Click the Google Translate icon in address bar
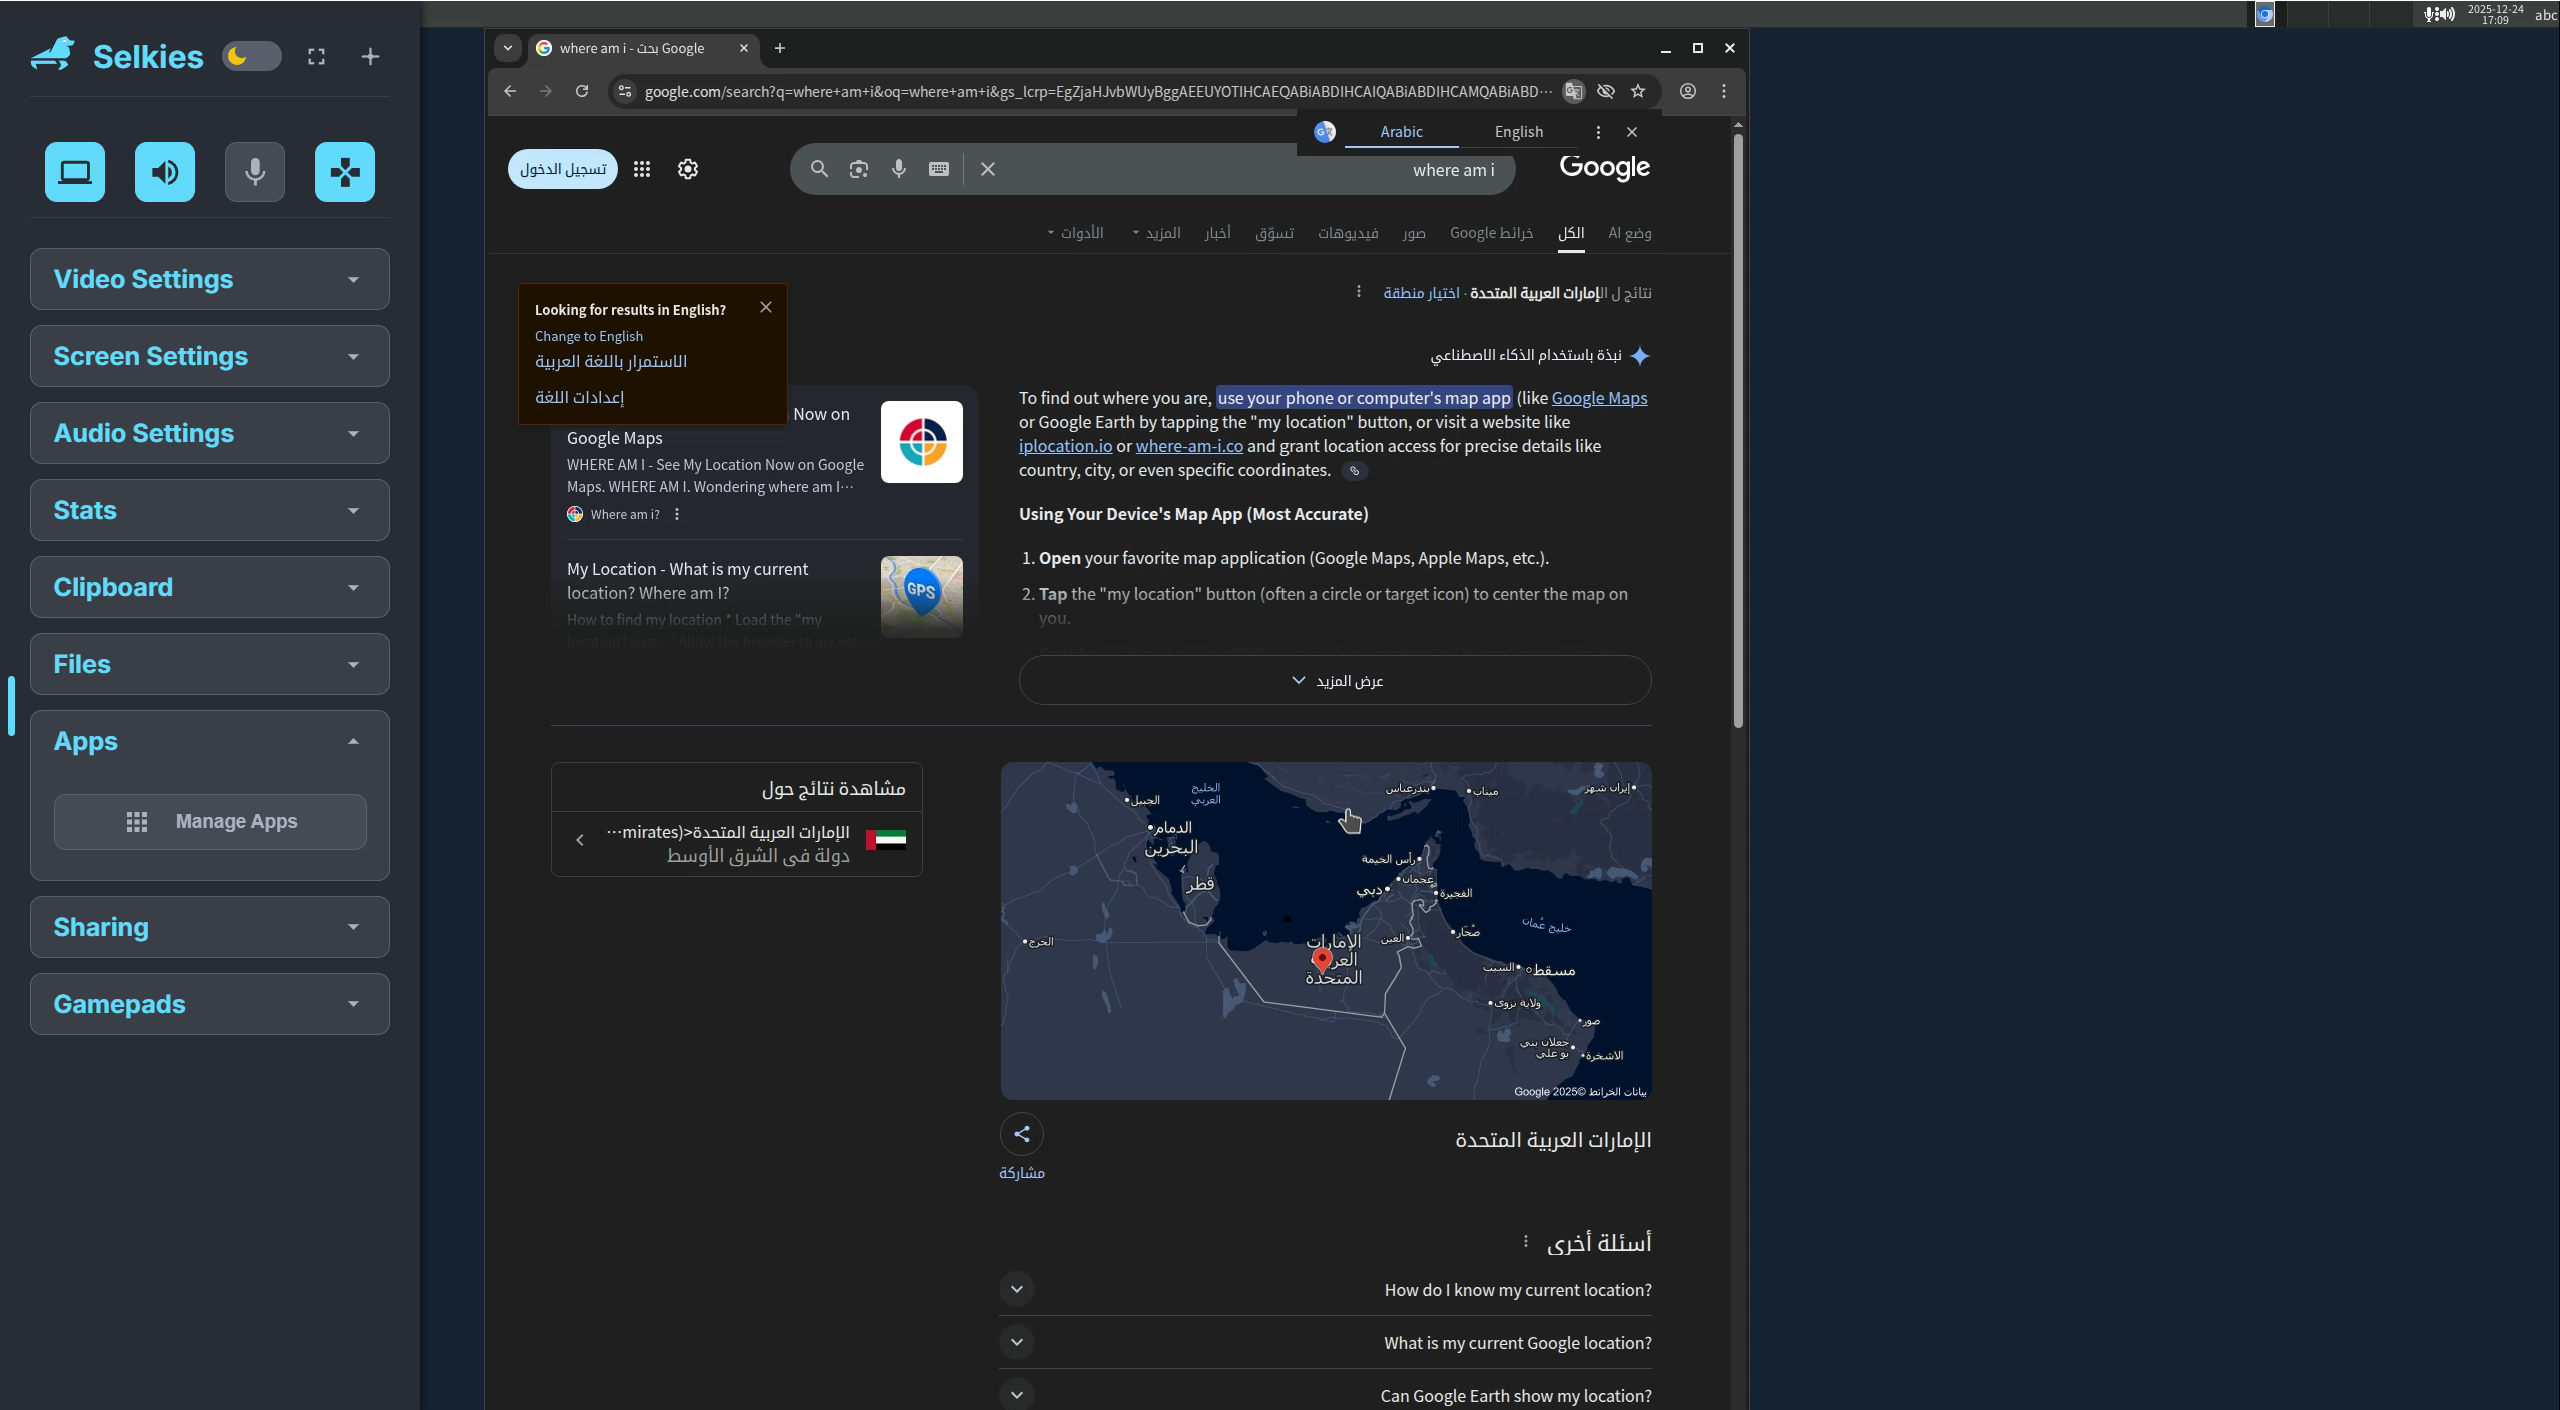The width and height of the screenshot is (2560, 1410). pos(1574,91)
